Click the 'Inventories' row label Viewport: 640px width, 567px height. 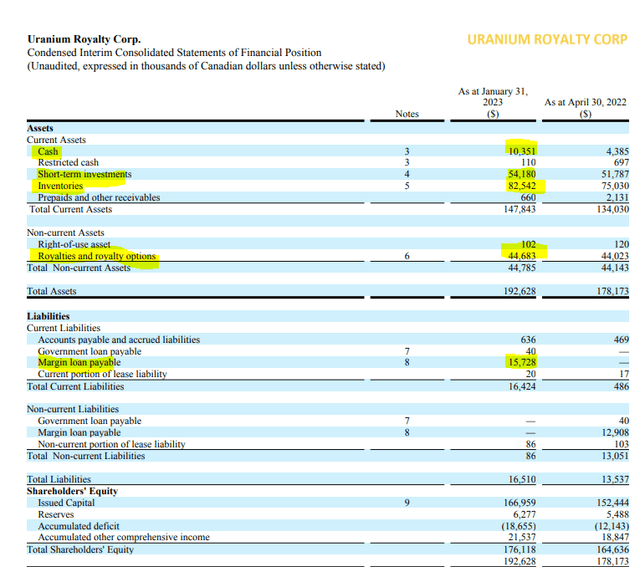click(x=60, y=186)
